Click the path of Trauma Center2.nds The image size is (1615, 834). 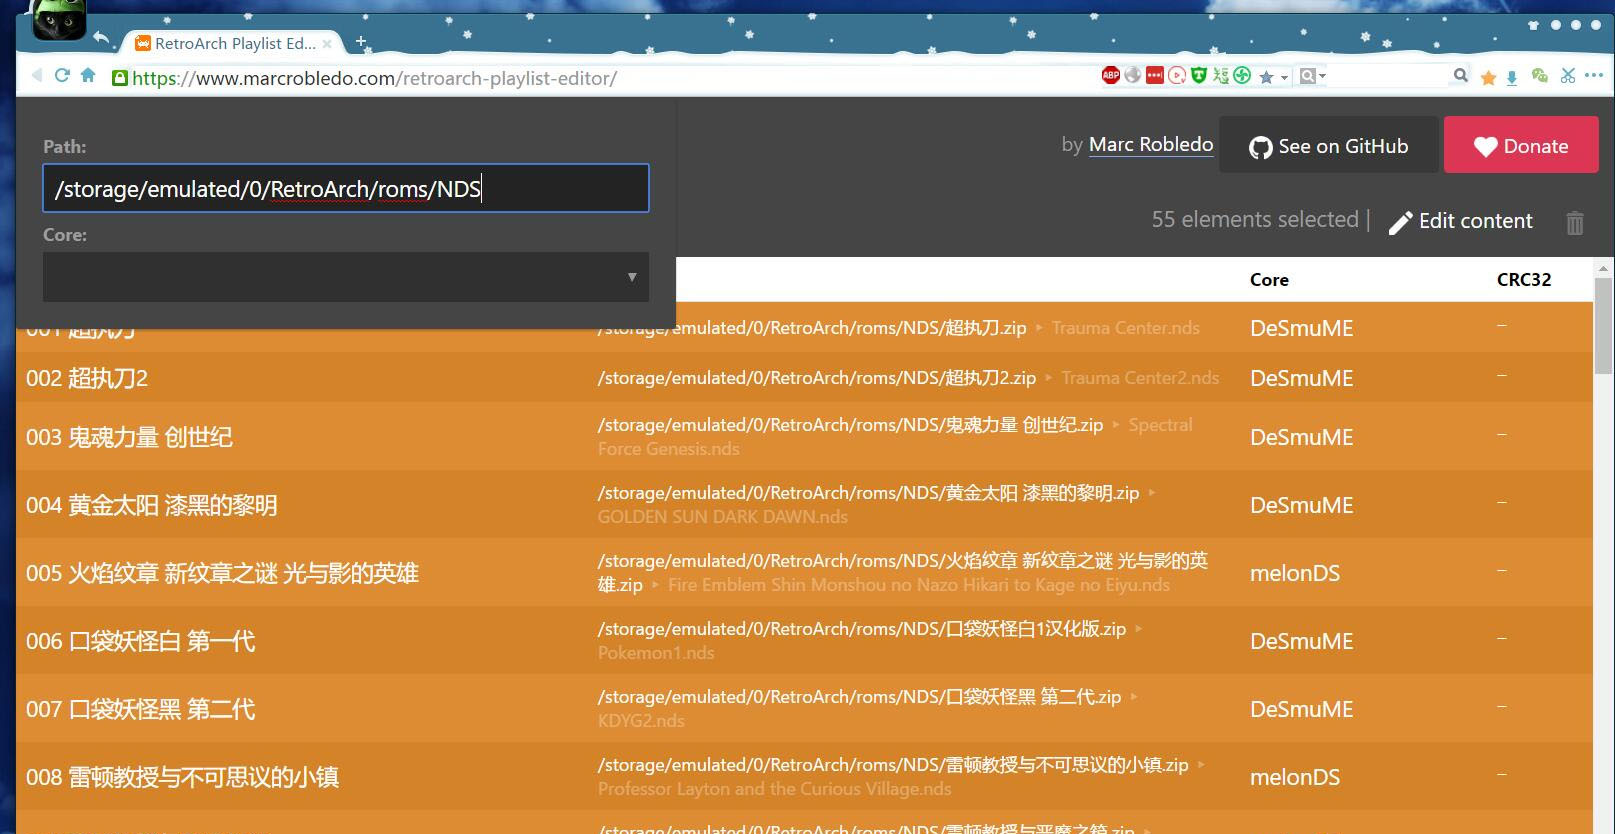pos(908,378)
